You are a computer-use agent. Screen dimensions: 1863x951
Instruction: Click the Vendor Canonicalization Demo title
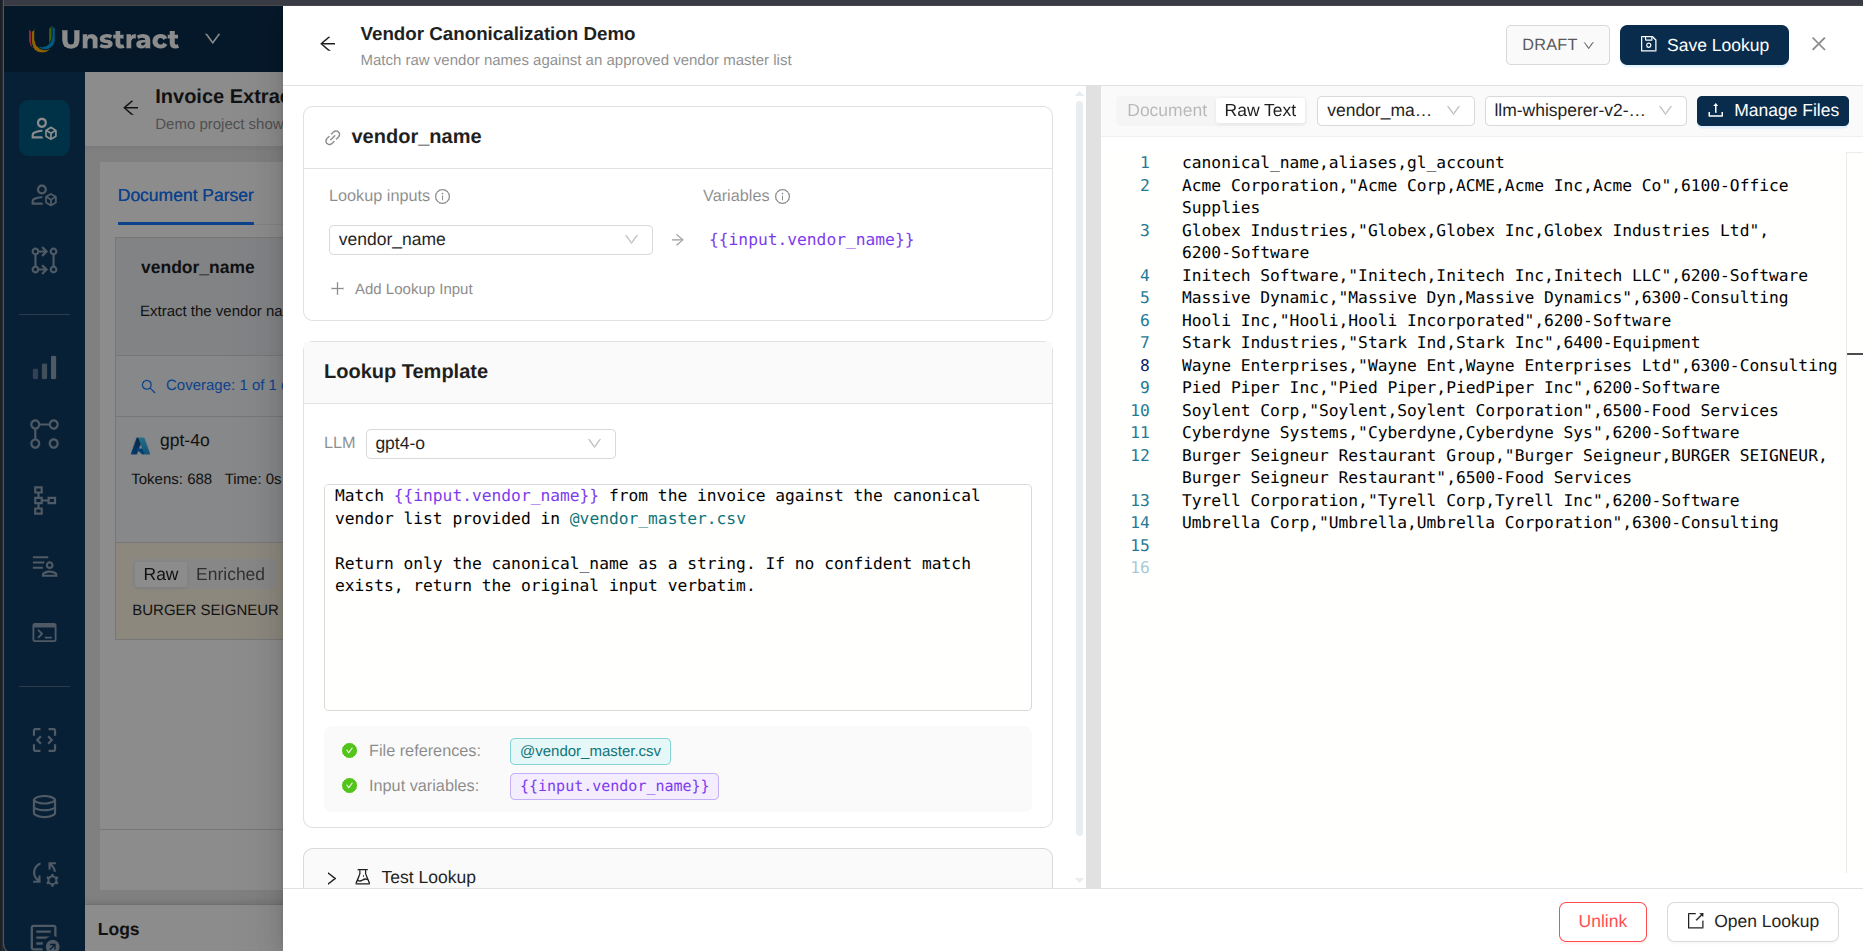[498, 34]
